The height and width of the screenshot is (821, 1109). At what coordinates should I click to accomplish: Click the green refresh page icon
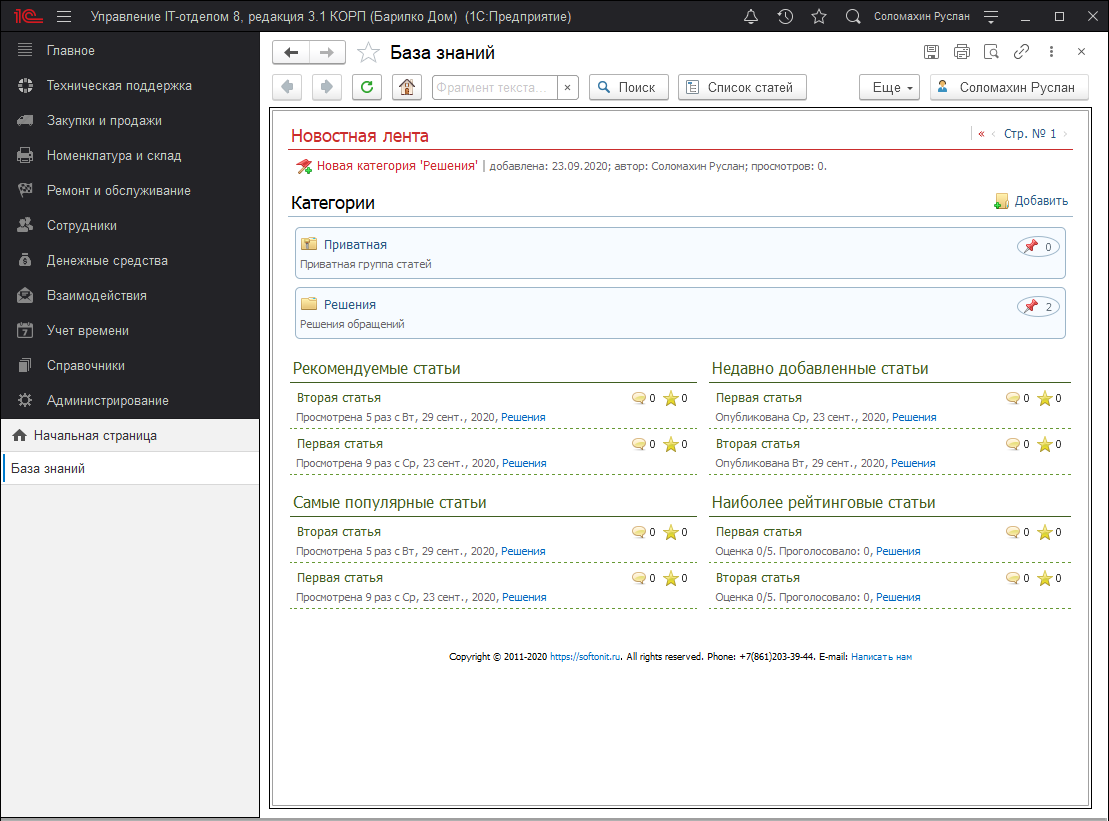(367, 88)
